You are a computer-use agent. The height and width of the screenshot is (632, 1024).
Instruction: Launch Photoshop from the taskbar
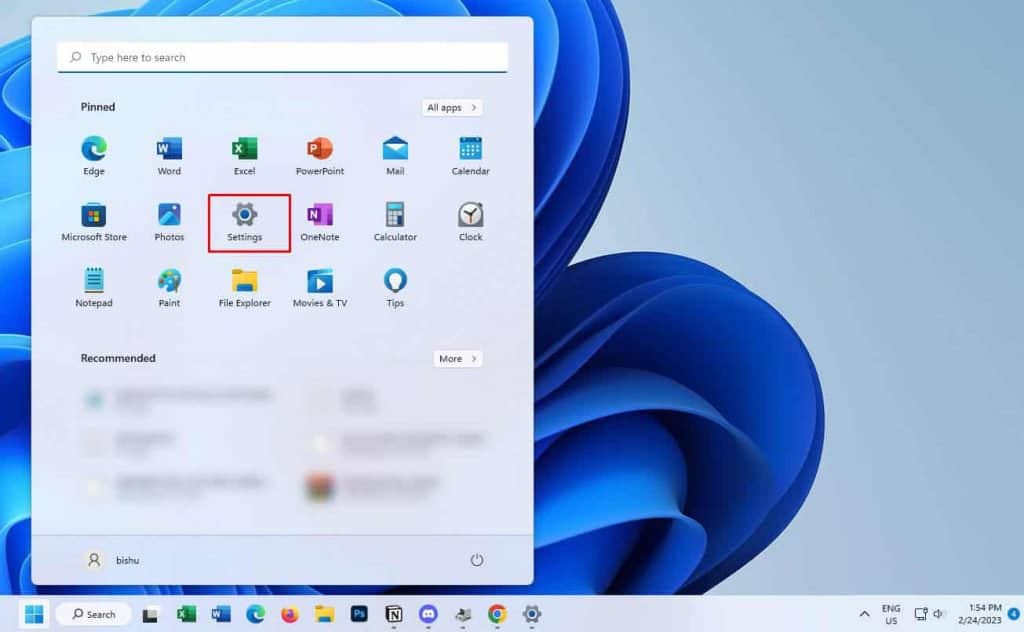pyautogui.click(x=359, y=614)
